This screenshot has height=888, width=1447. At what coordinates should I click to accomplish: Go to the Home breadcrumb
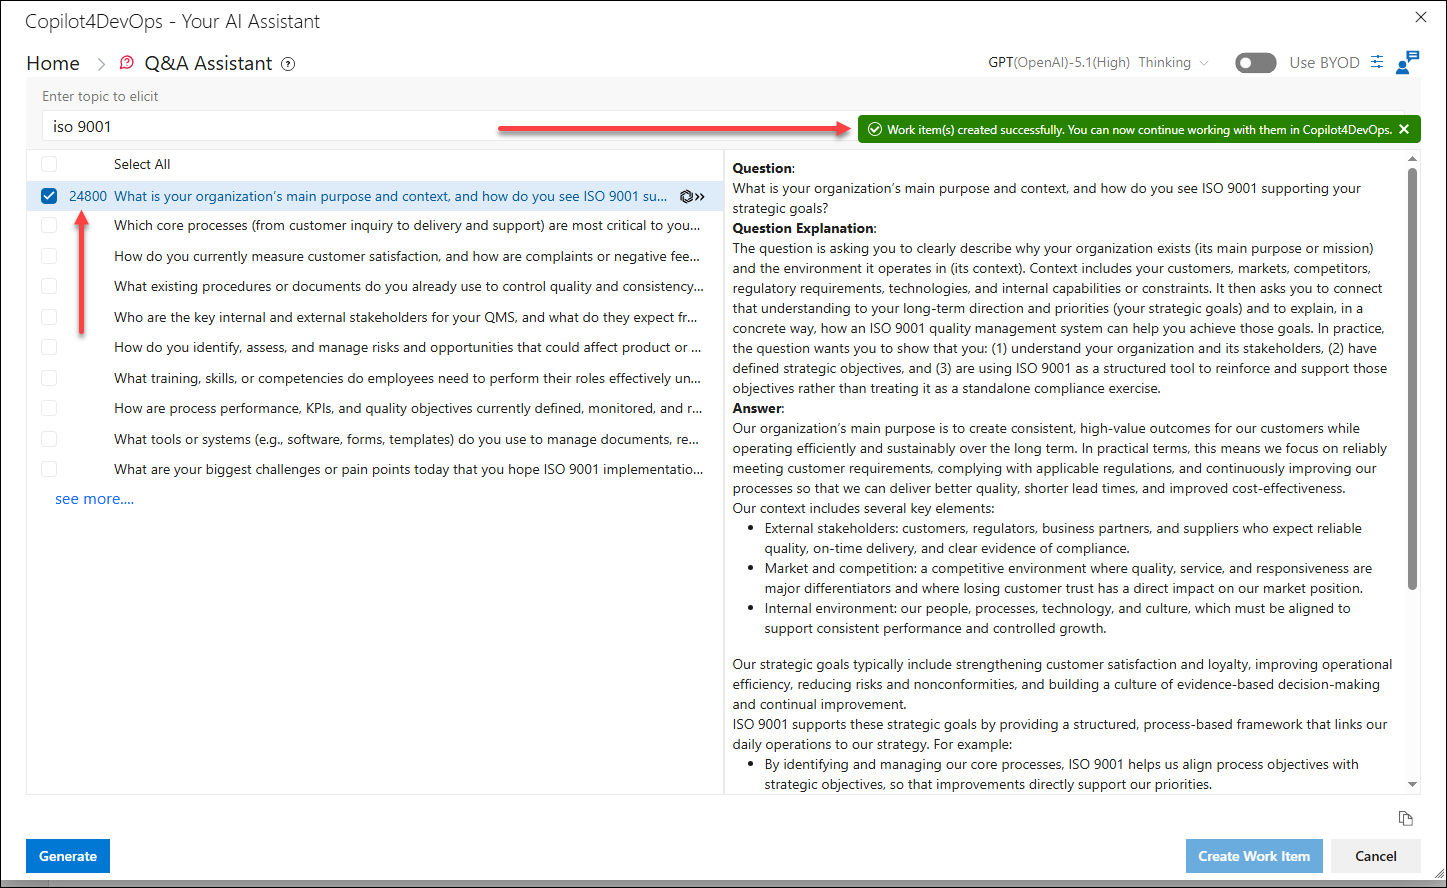tap(53, 63)
